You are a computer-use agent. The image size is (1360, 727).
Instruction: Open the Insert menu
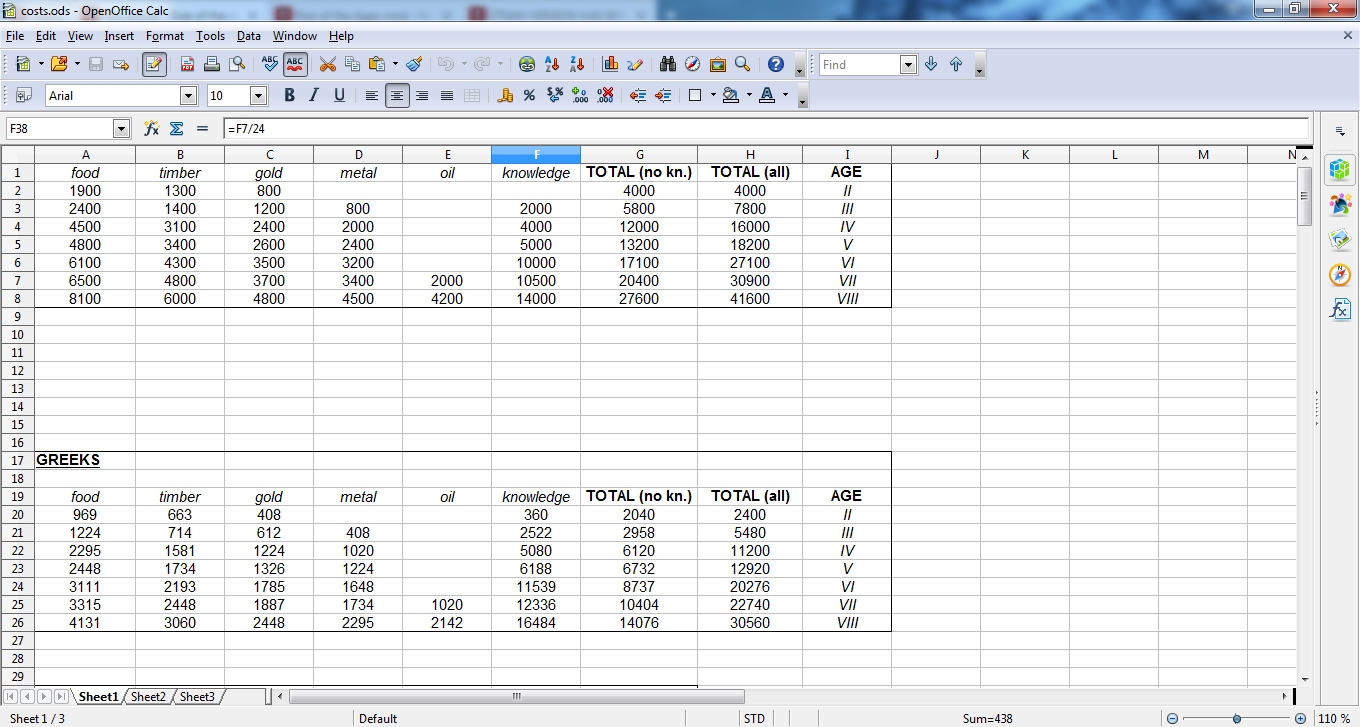[x=119, y=36]
